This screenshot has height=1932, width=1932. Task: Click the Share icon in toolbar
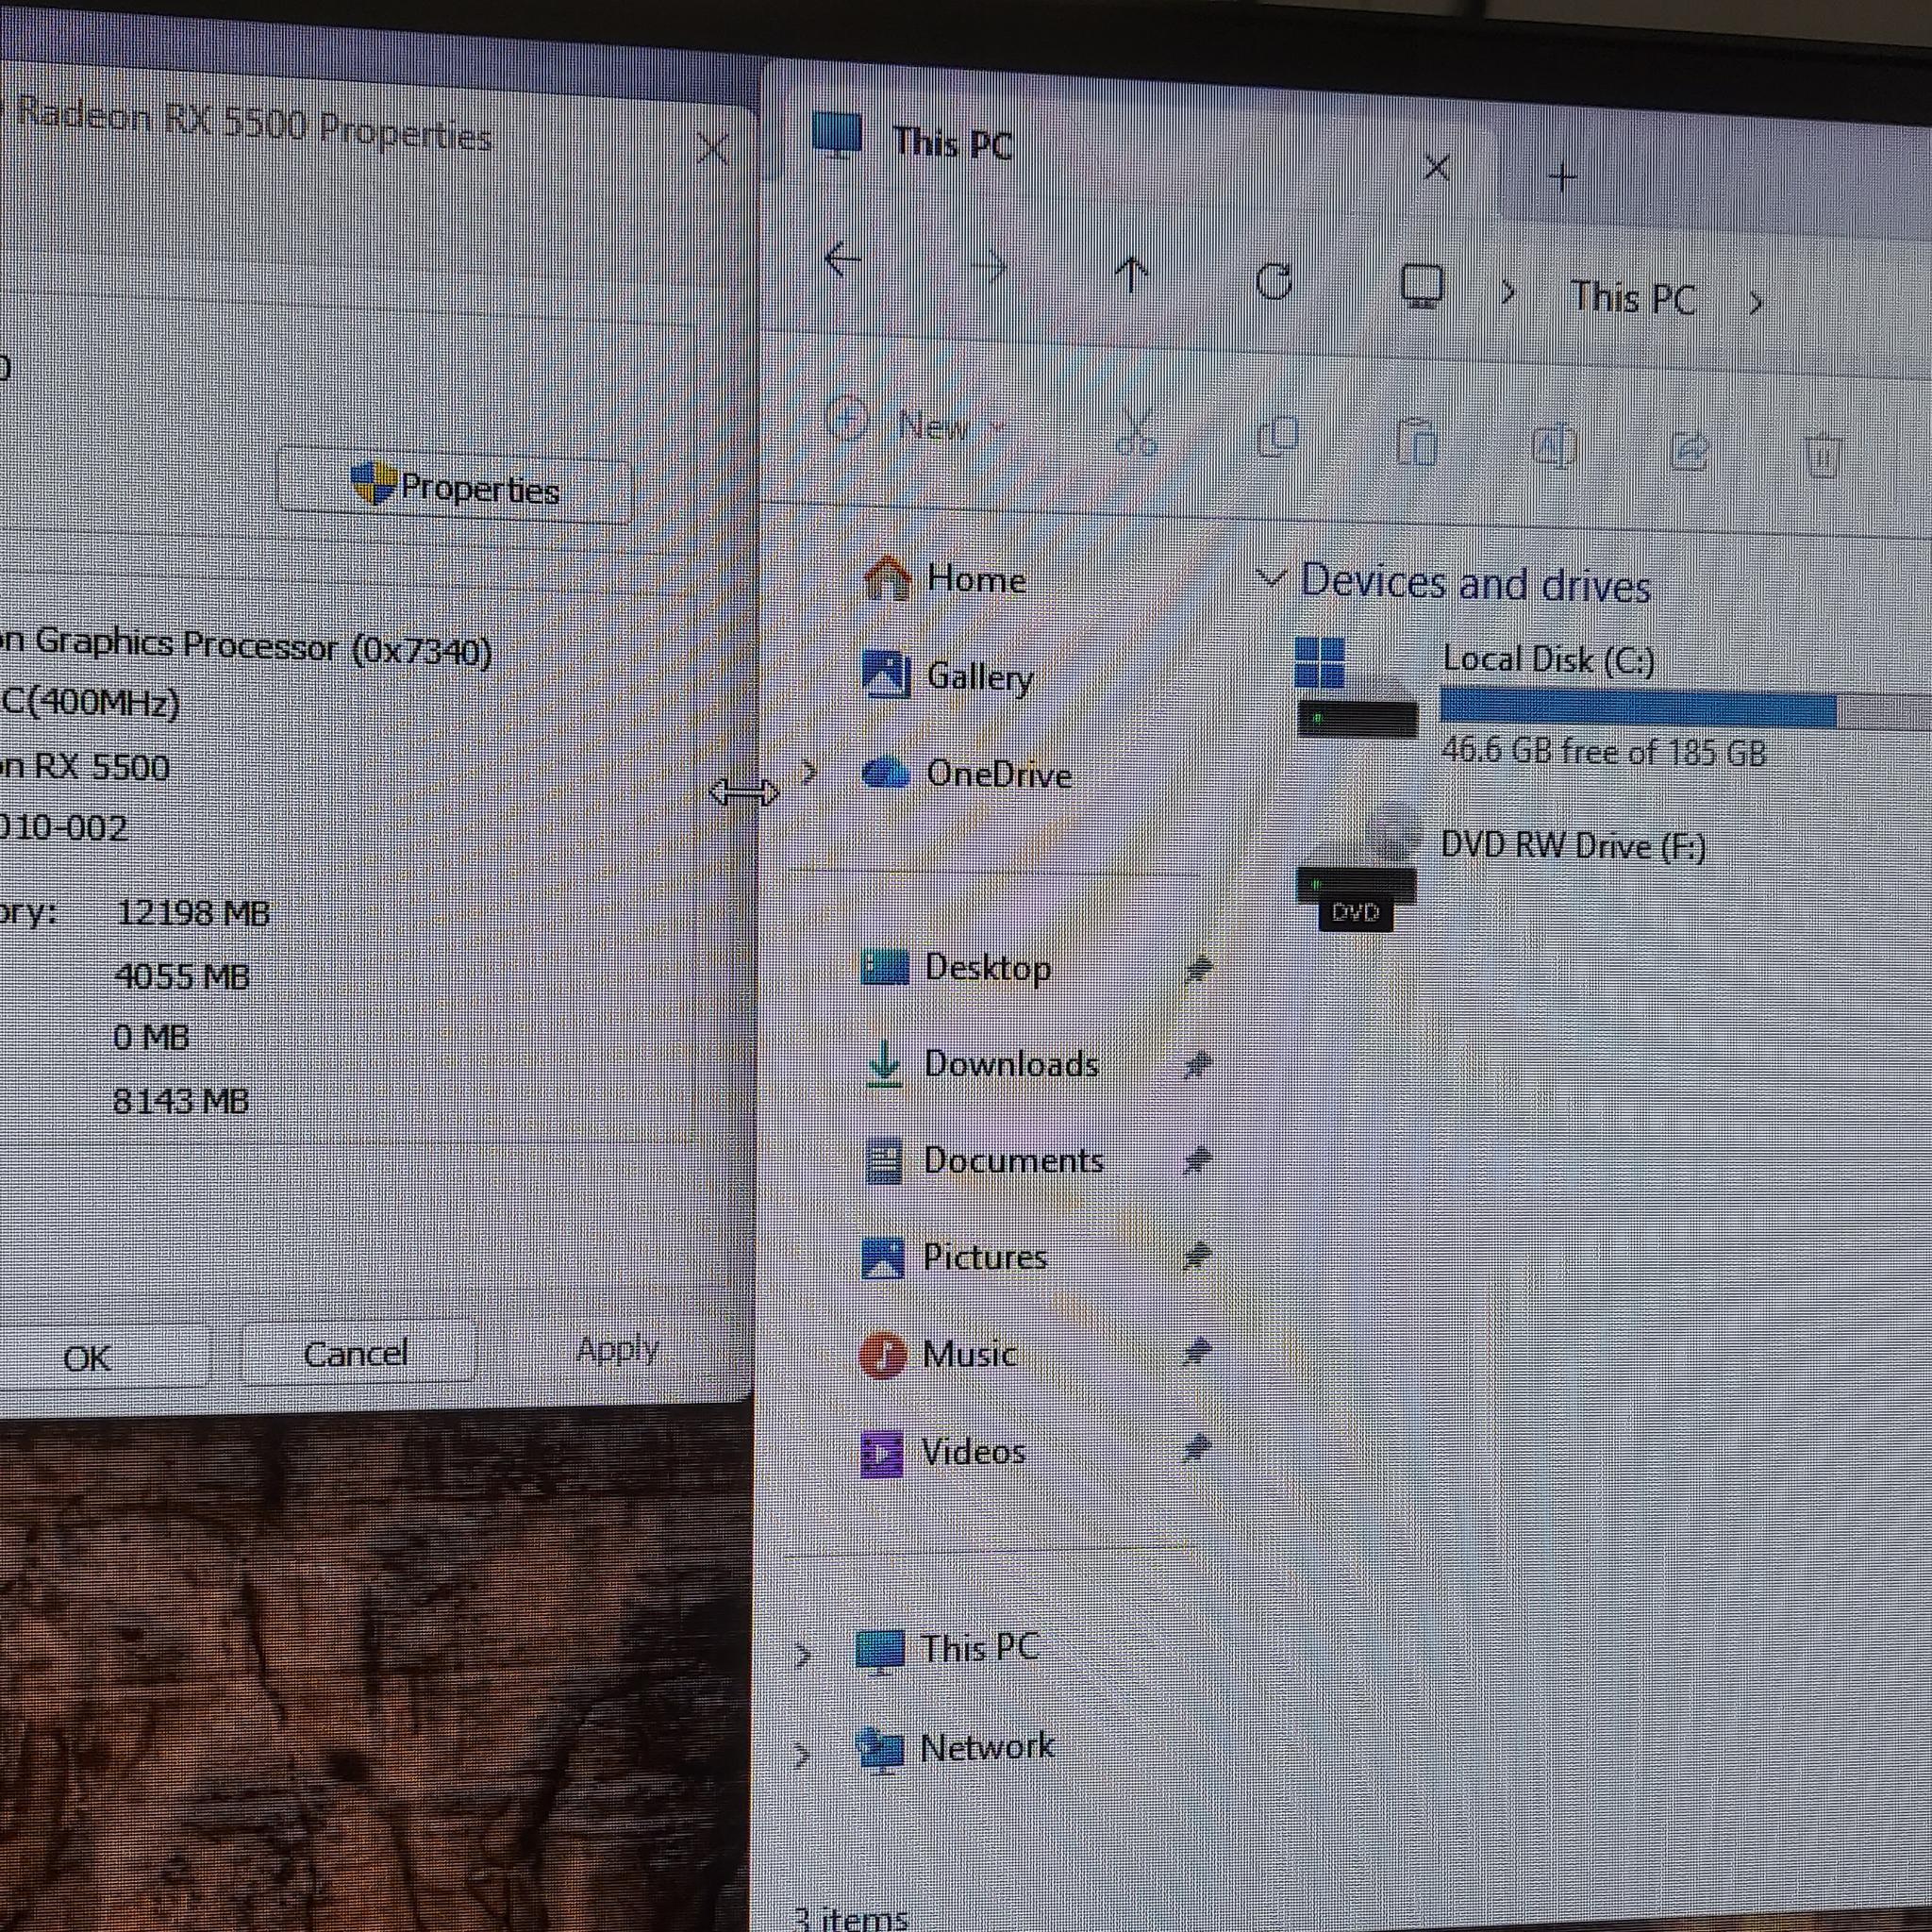(x=1689, y=451)
